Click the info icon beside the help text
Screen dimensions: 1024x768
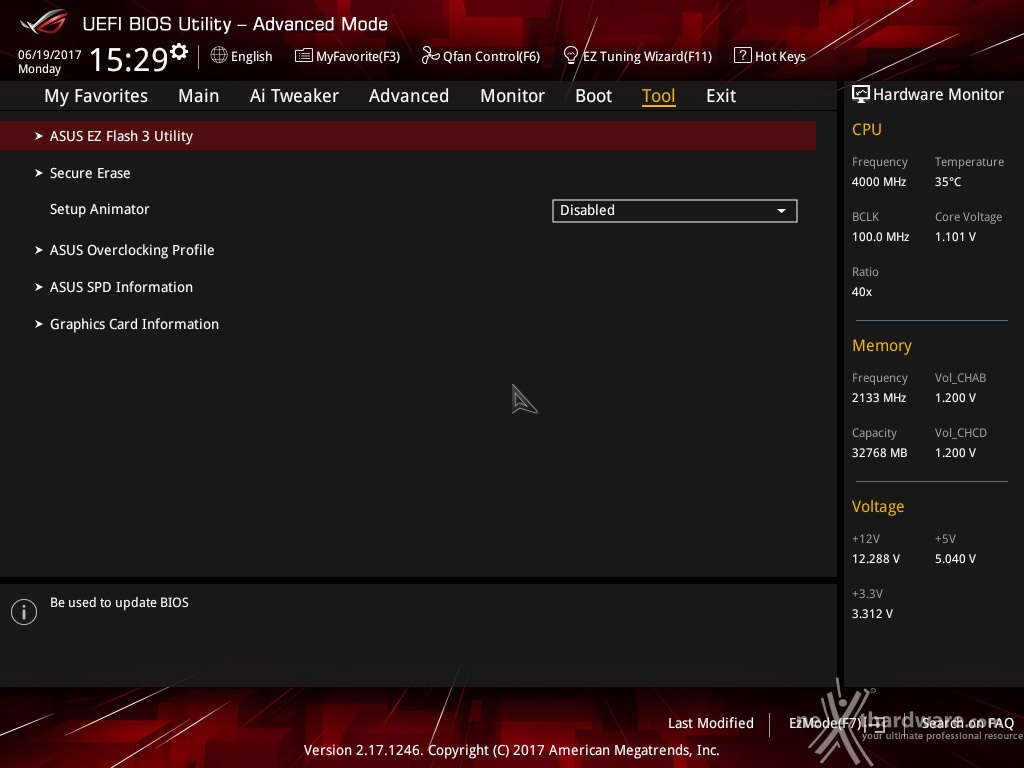click(x=24, y=612)
